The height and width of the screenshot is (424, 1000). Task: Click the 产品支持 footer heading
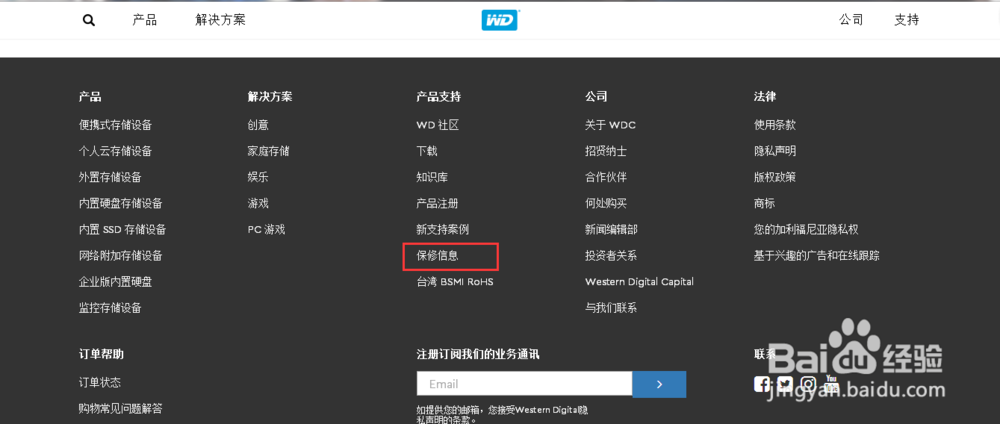[x=439, y=97]
